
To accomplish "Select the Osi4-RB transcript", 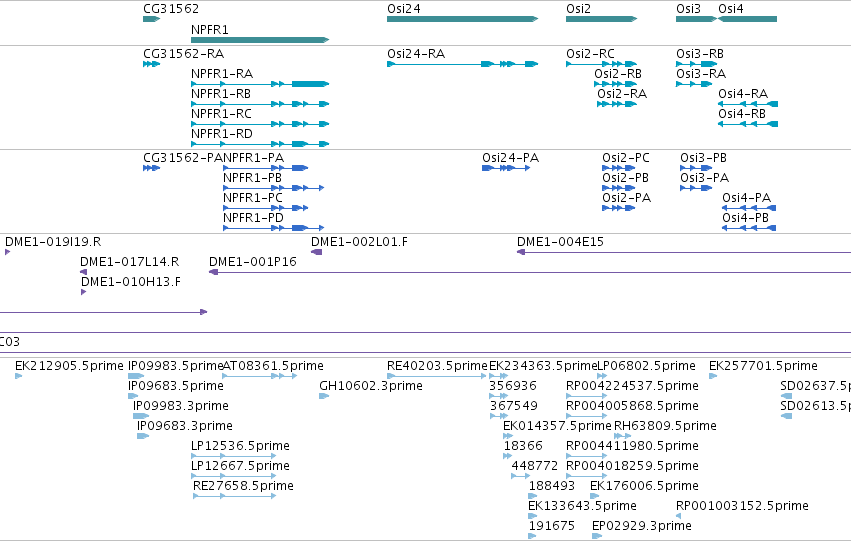I will pyautogui.click(x=748, y=124).
